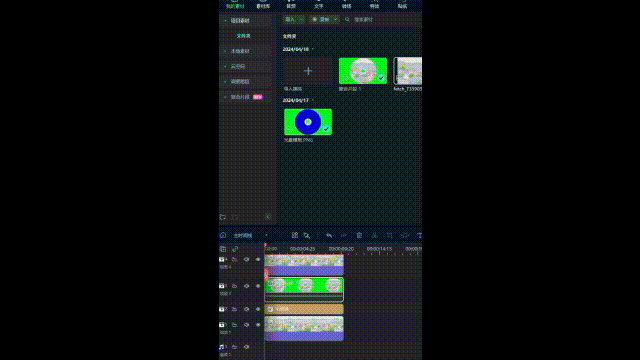Click the plus tile to import media

308,71
